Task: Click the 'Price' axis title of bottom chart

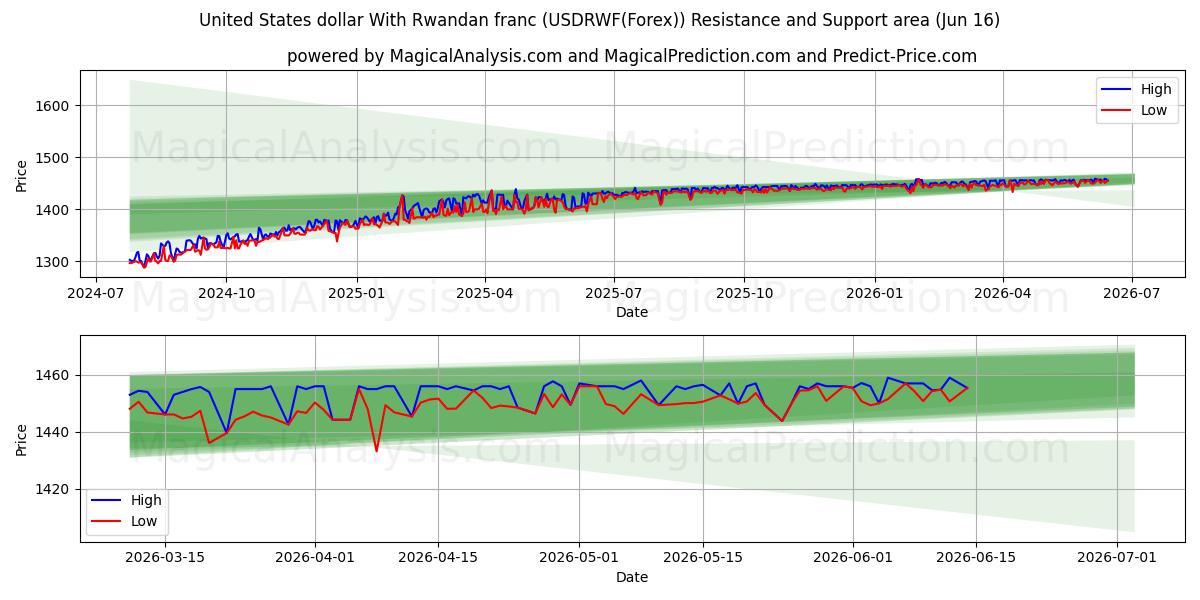Action: (22, 439)
